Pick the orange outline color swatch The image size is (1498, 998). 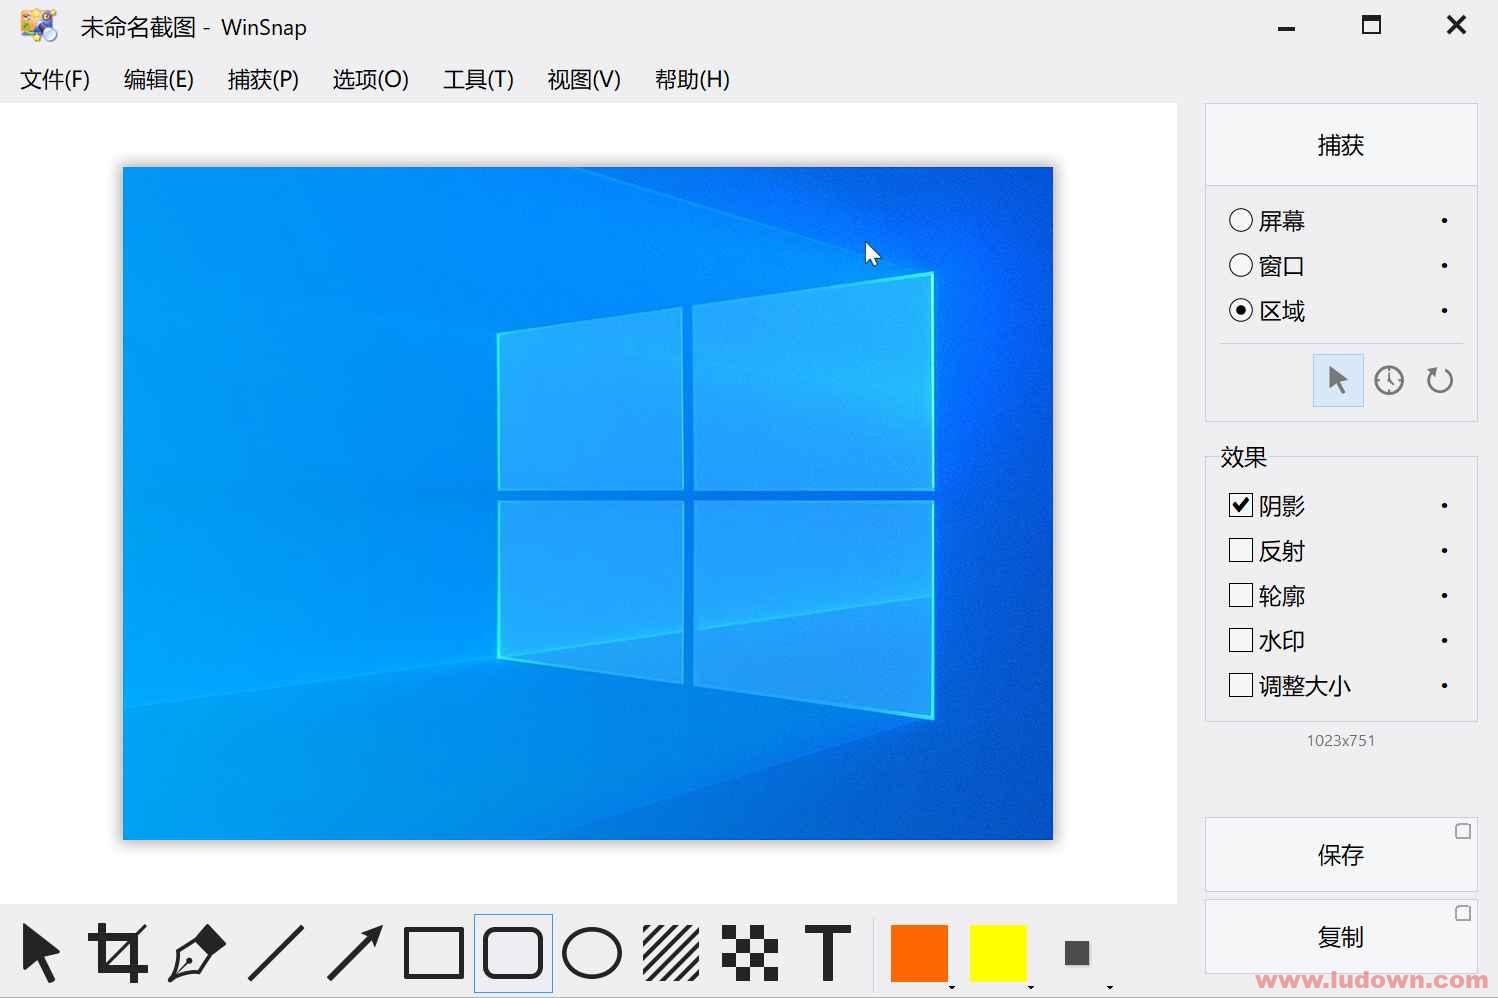coord(919,953)
